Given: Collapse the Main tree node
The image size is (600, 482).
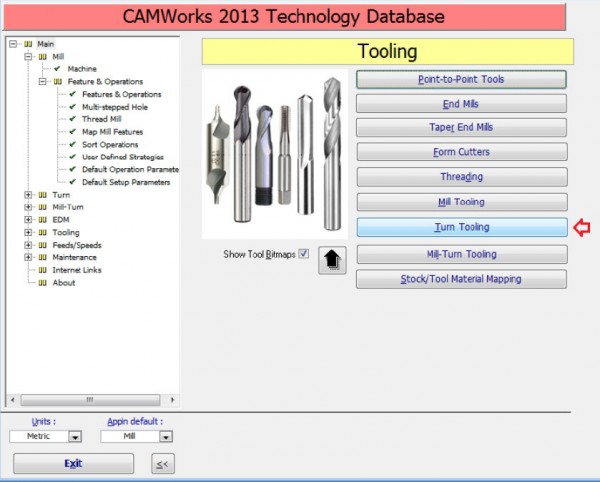Looking at the screenshot, I should tap(13, 44).
